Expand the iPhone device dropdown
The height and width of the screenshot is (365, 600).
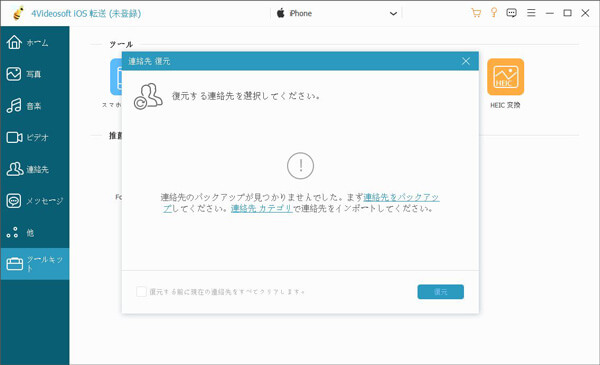click(x=393, y=14)
